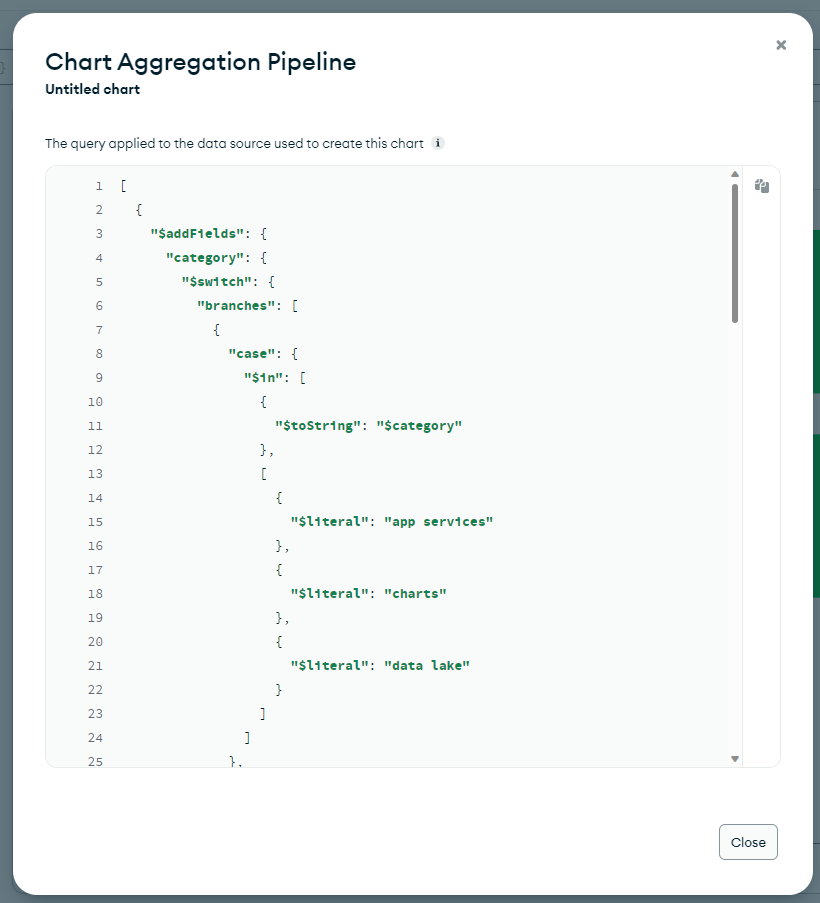The image size is (820, 903).
Task: Click the "charts" literal value
Action: [415, 594]
